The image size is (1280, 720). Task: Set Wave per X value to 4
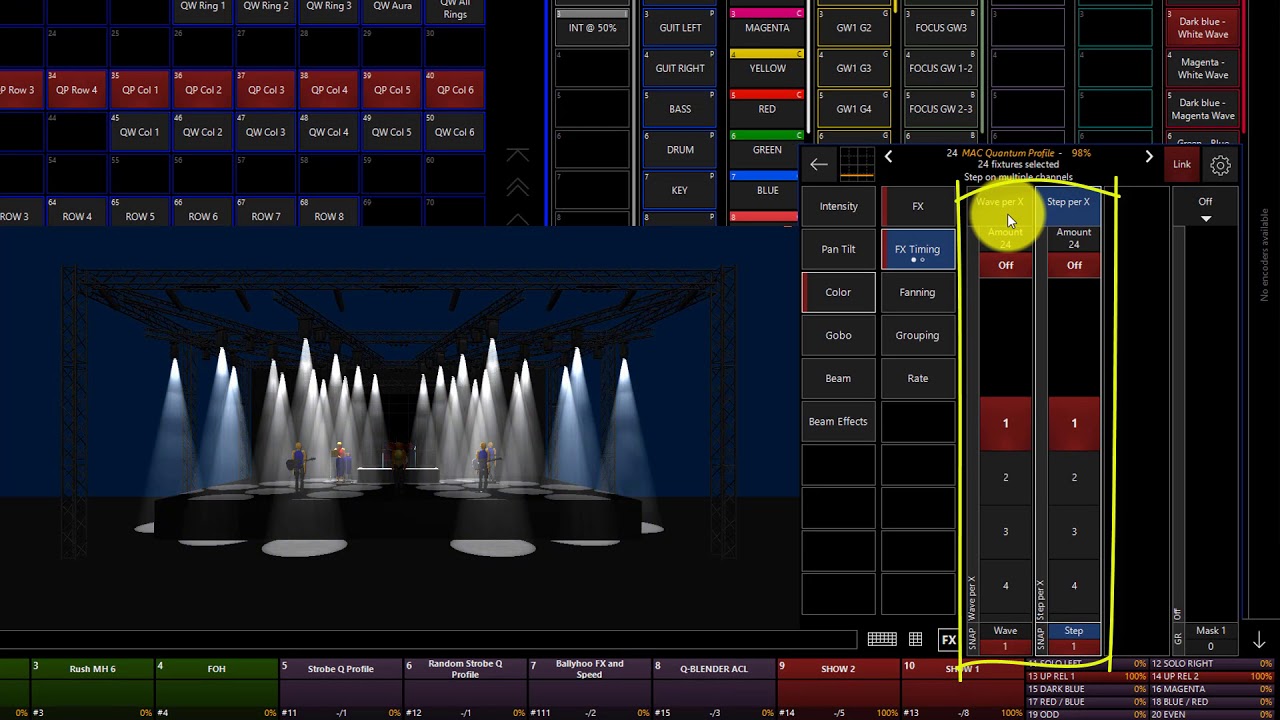[x=1006, y=586]
